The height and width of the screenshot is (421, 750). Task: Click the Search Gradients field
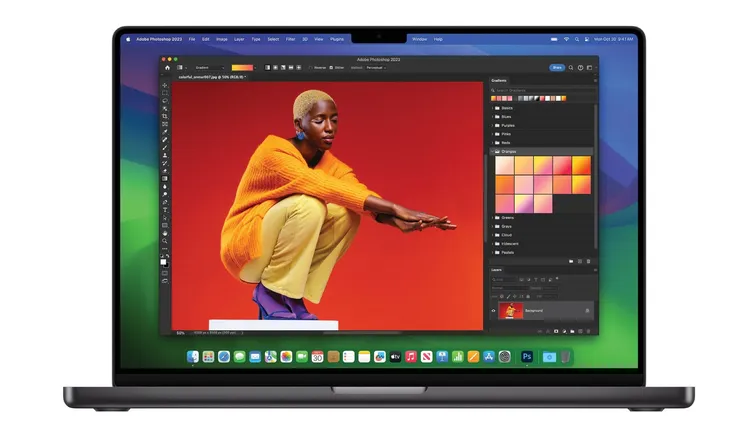[x=543, y=90]
